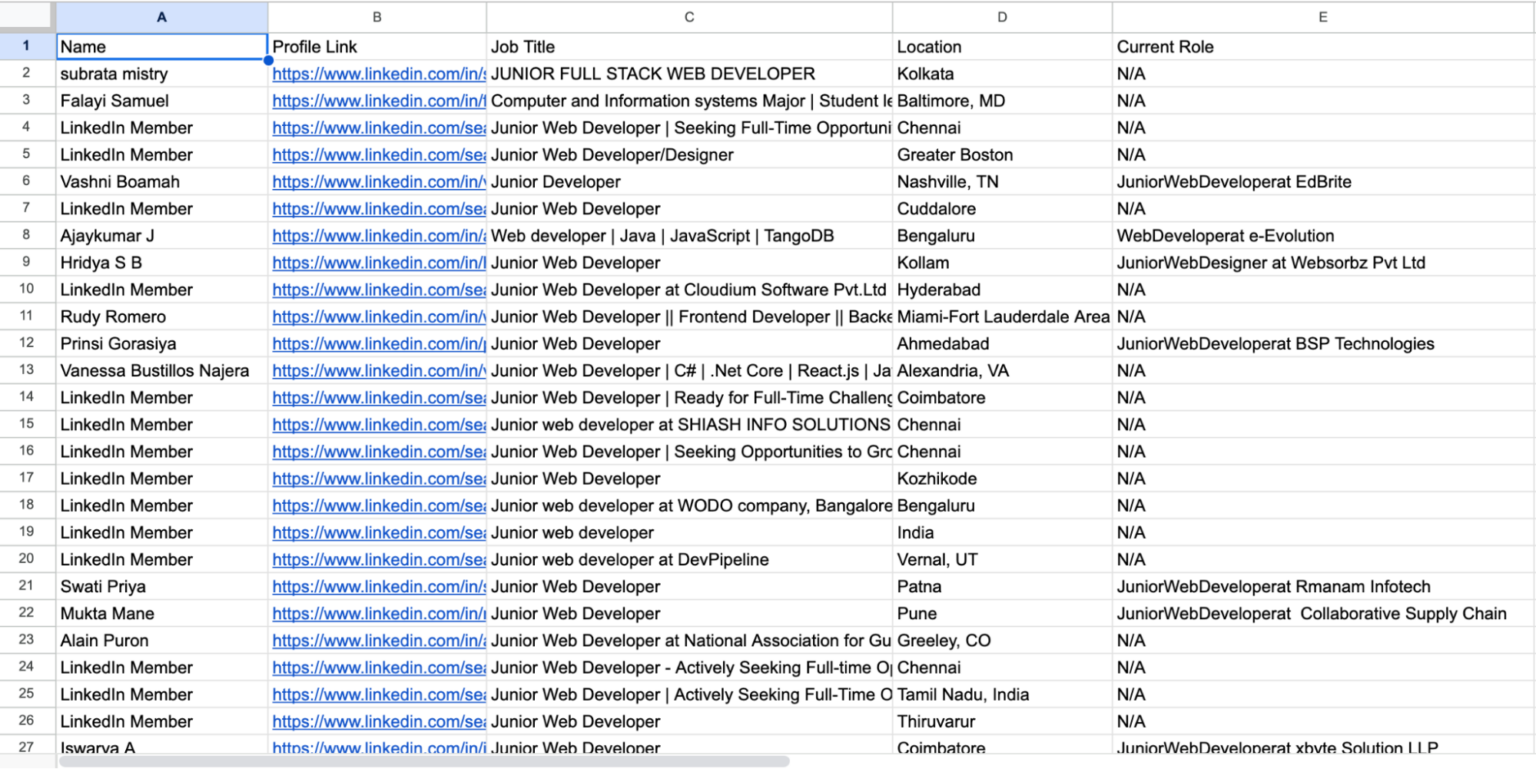Select the 'Kolkata' location cell
Screen dimensions: 1536x769
[x=1003, y=73]
